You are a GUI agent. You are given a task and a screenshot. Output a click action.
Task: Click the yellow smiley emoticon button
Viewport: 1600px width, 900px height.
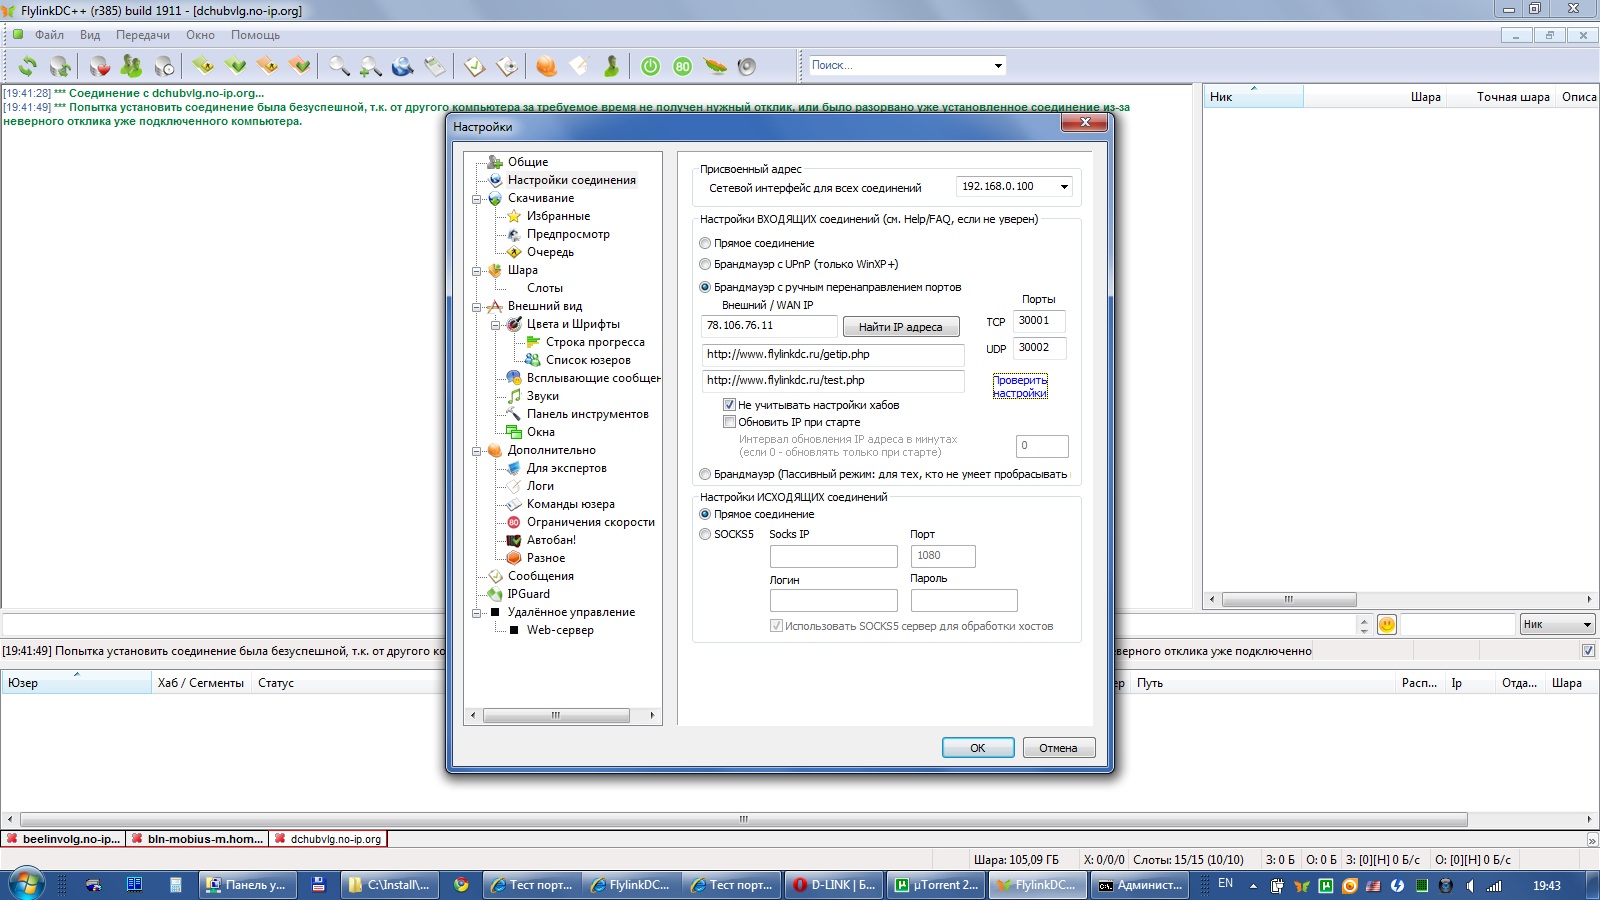pyautogui.click(x=1386, y=624)
